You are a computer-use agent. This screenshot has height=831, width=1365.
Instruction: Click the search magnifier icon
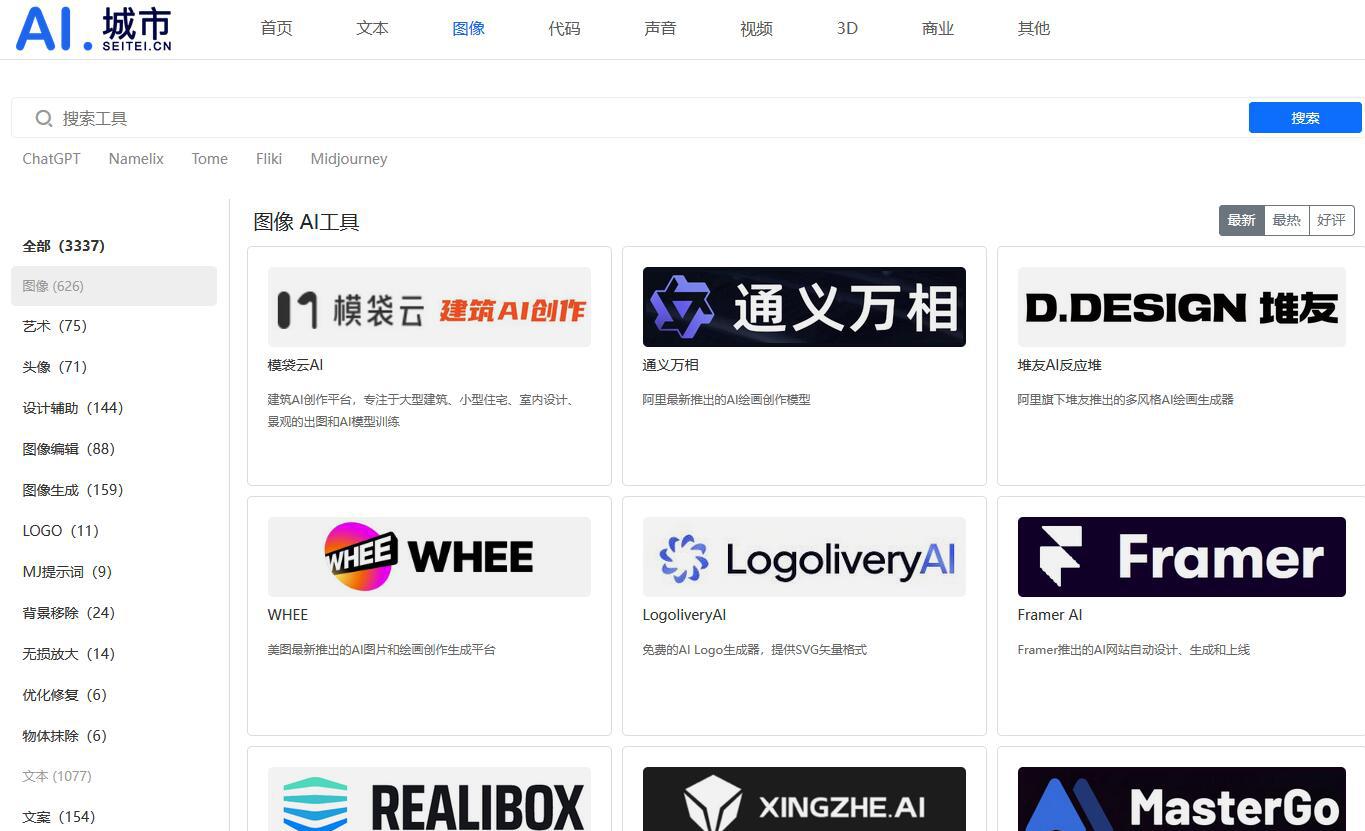tap(44, 118)
